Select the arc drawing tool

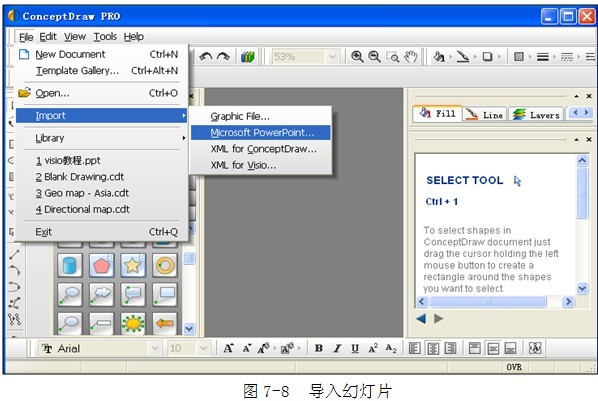(x=14, y=270)
